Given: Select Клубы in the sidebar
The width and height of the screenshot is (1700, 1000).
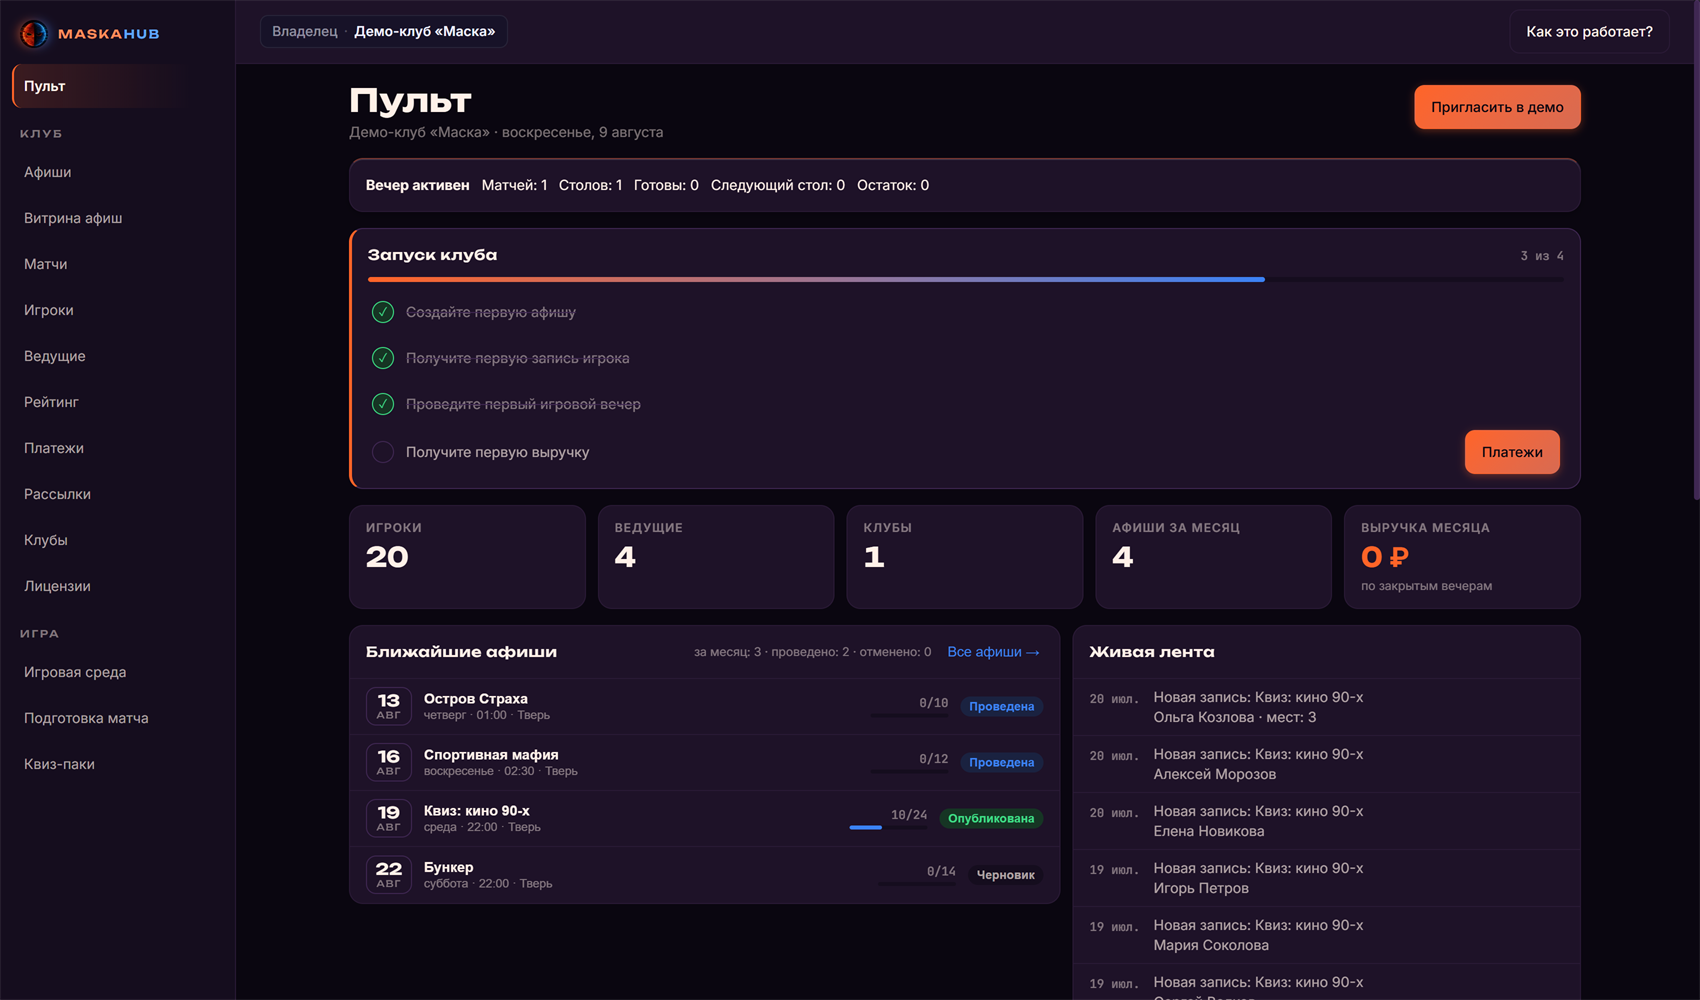Looking at the screenshot, I should coord(117,540).
